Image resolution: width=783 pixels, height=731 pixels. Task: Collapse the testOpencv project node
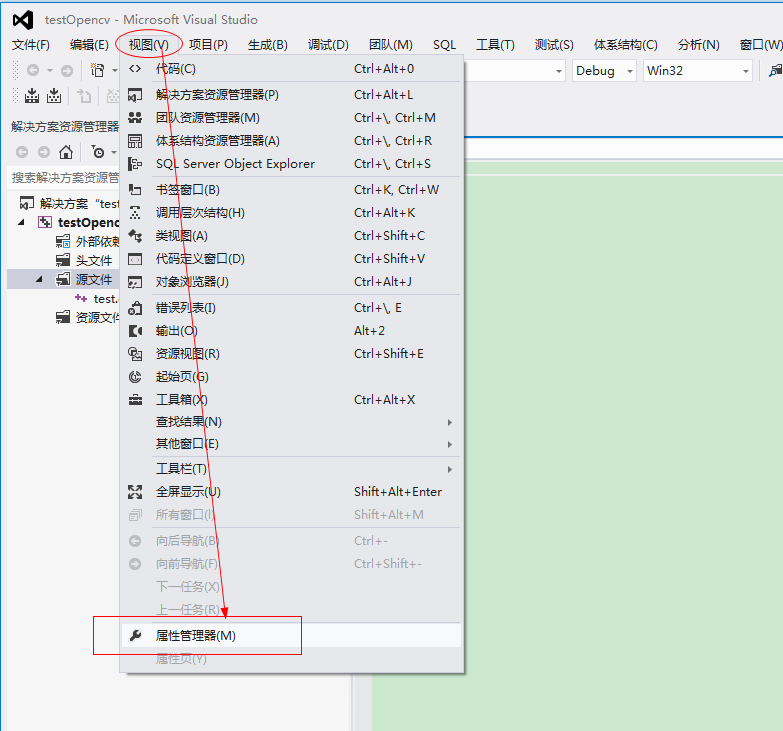[x=22, y=222]
